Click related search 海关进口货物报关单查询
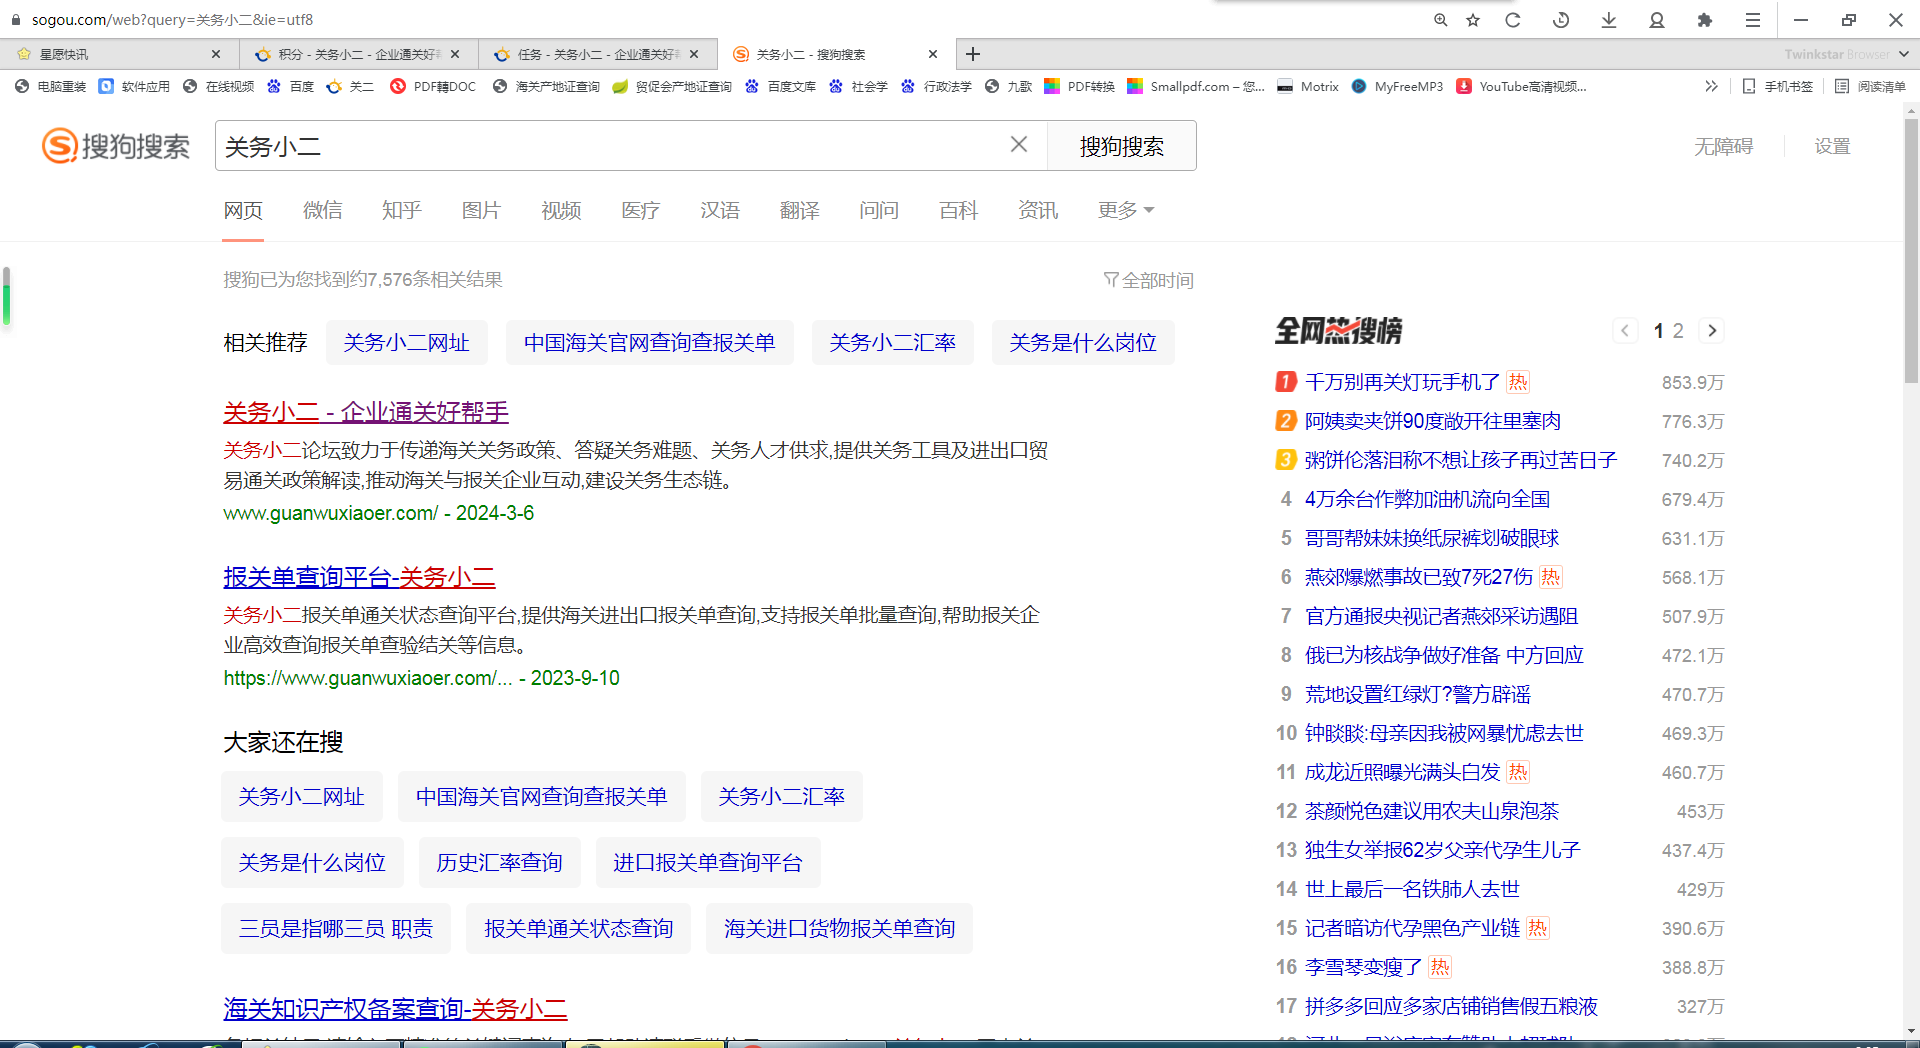Image resolution: width=1920 pixels, height=1048 pixels. click(x=839, y=928)
